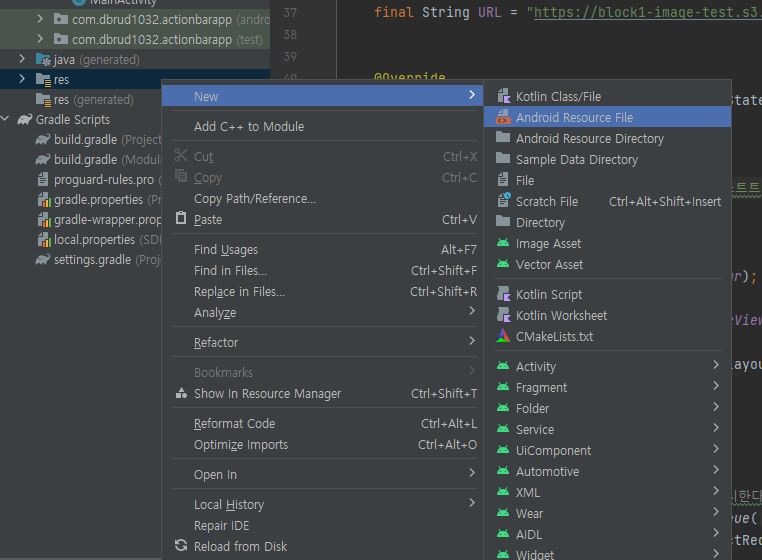Open the S3 URL link in code

click(647, 12)
